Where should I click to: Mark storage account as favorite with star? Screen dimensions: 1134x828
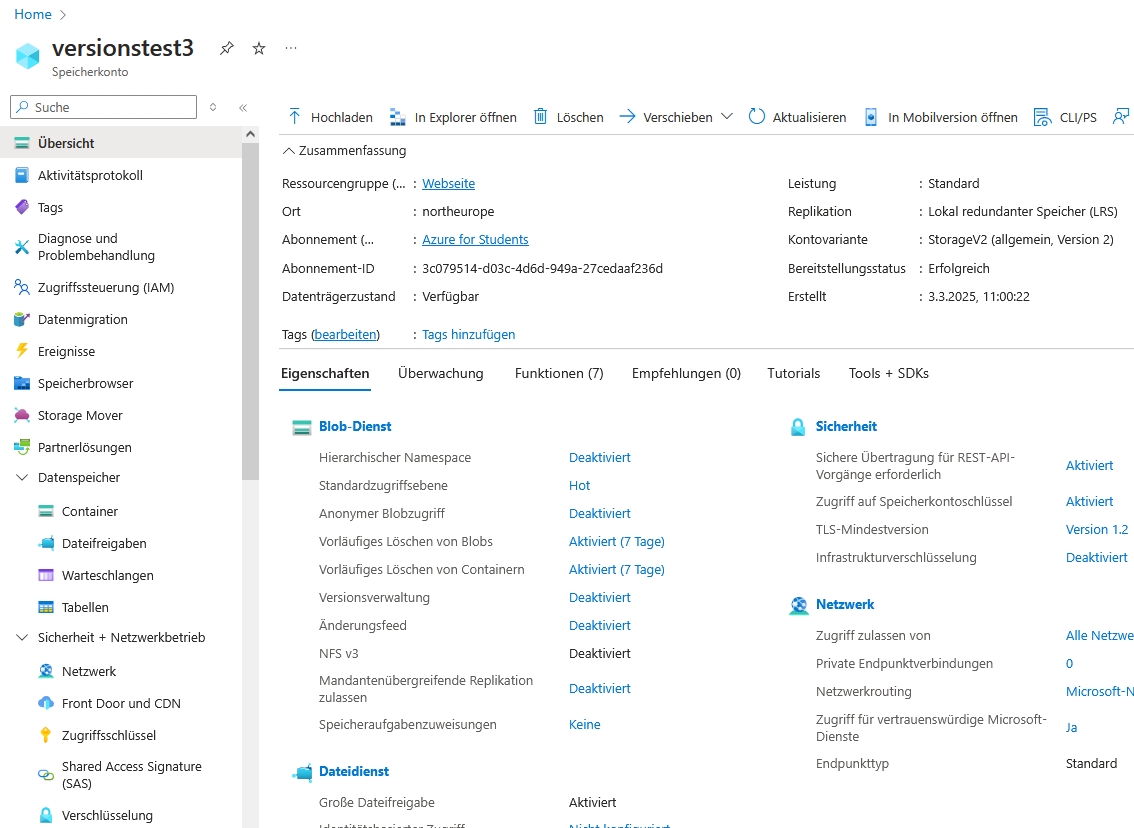coord(259,48)
